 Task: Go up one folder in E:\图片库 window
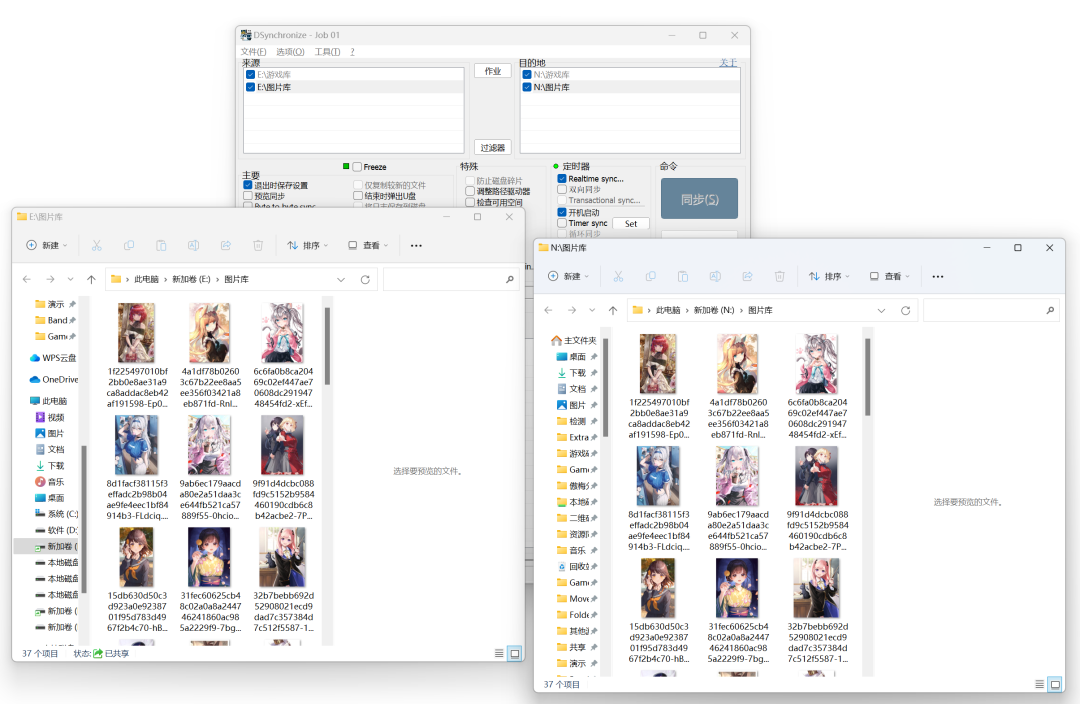click(91, 279)
